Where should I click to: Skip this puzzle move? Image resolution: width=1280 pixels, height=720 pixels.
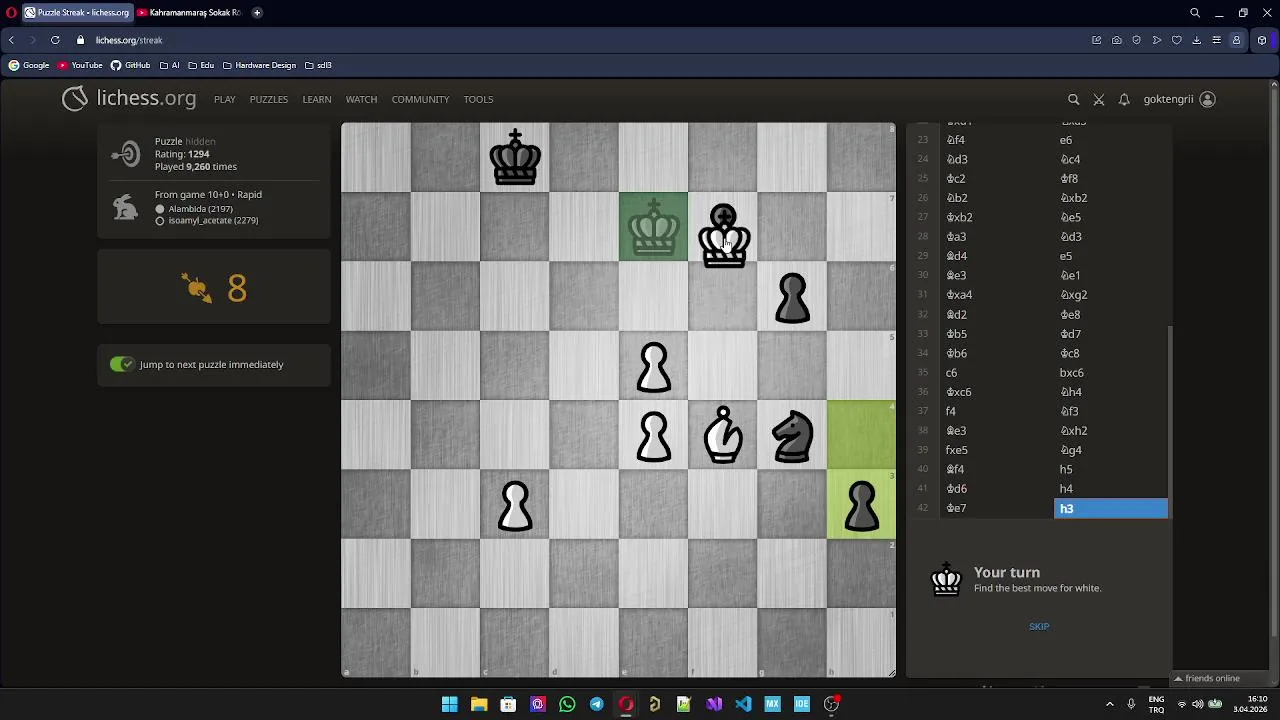tap(1039, 626)
